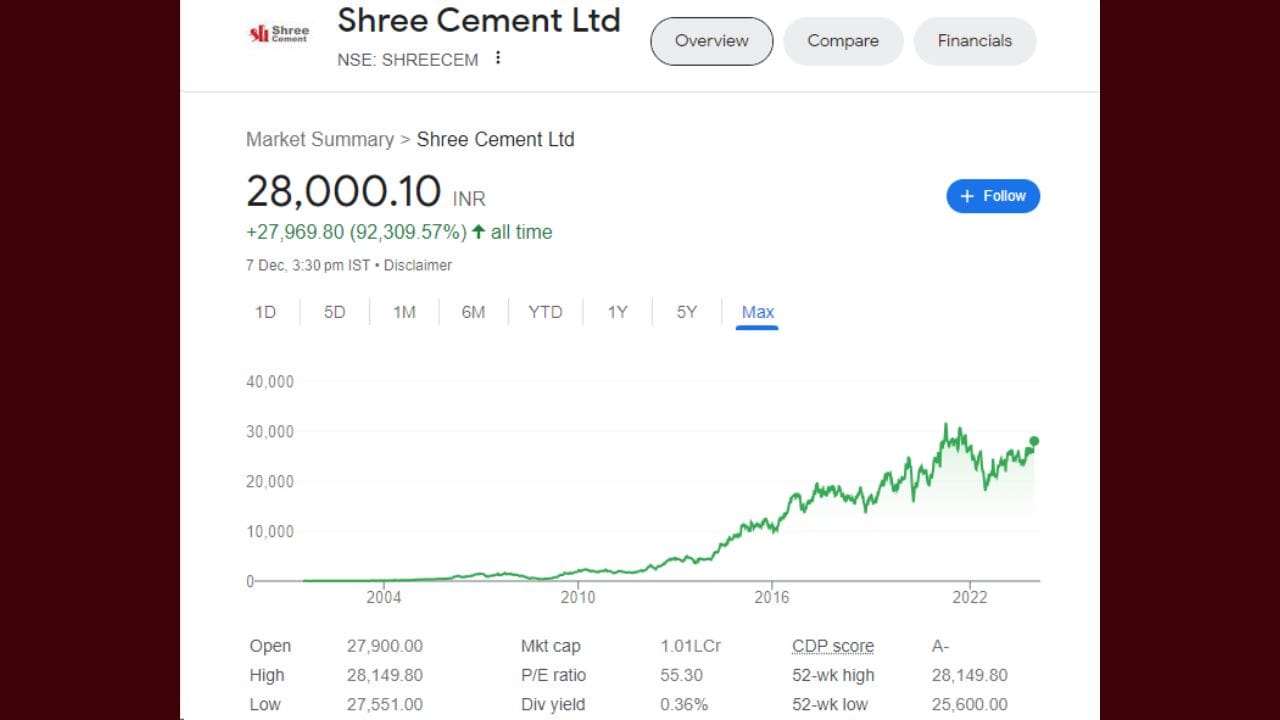Open the Compare tab
1280x720 pixels.
click(x=842, y=41)
